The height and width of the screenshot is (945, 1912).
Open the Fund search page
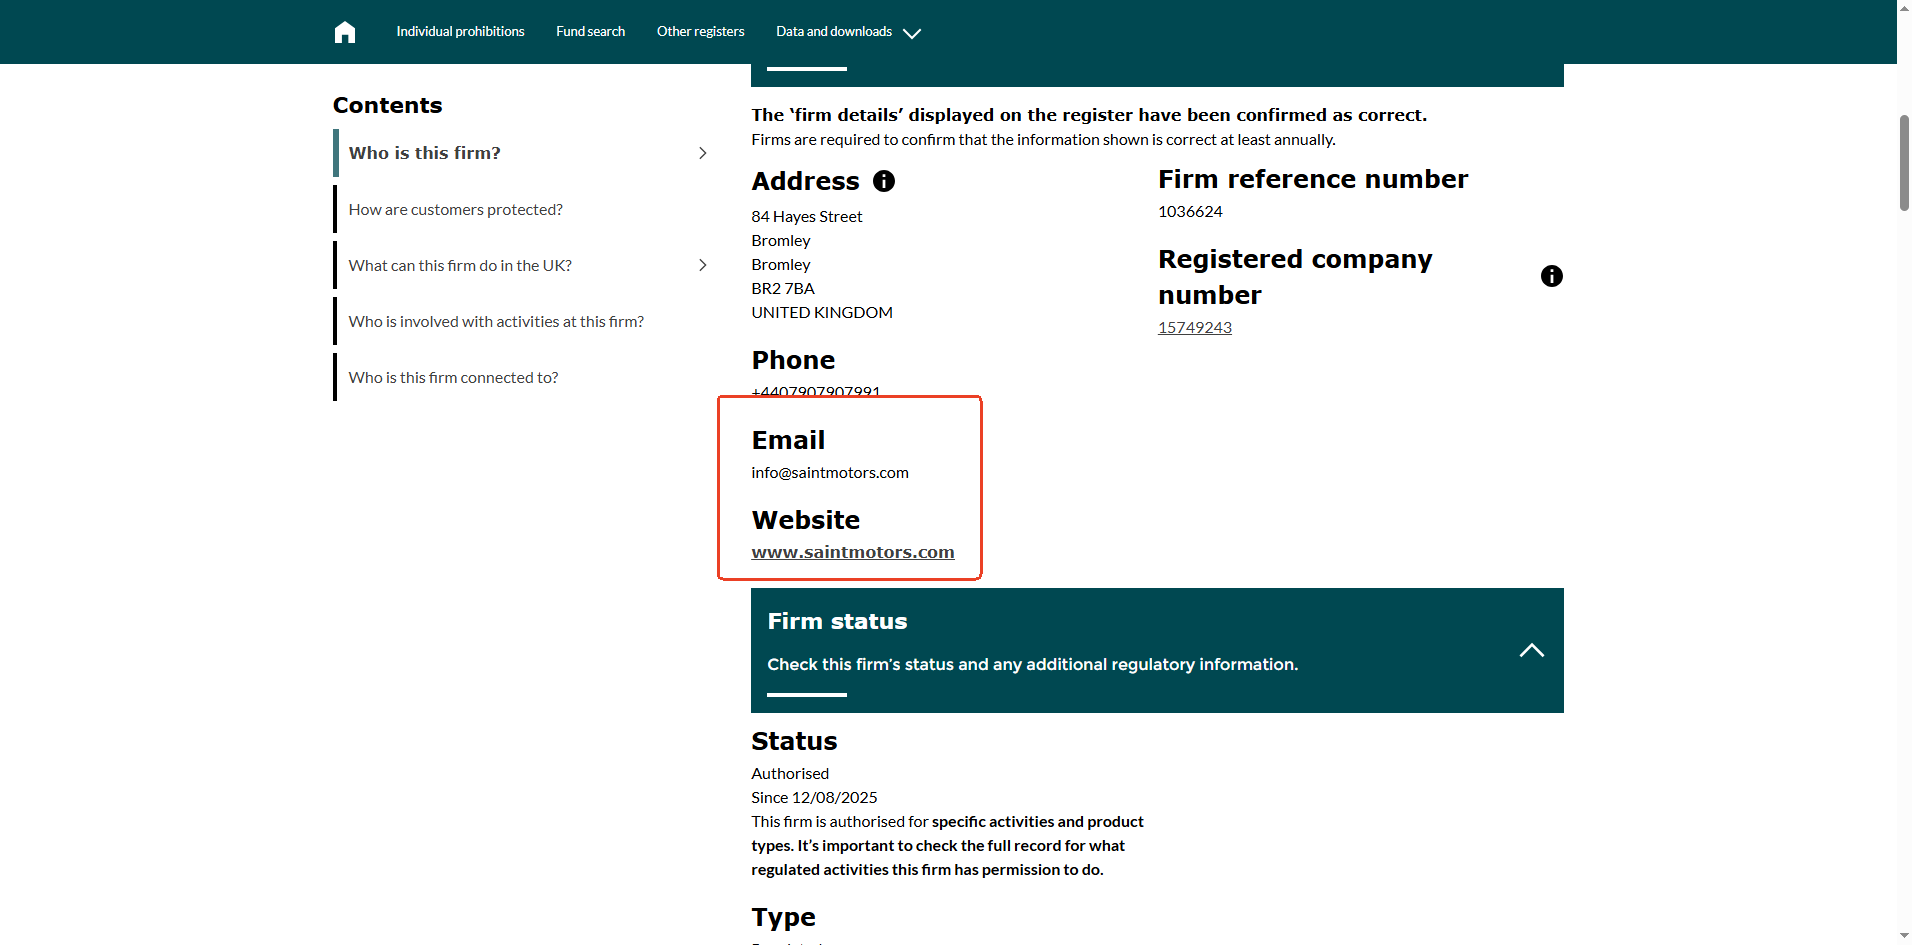click(590, 32)
